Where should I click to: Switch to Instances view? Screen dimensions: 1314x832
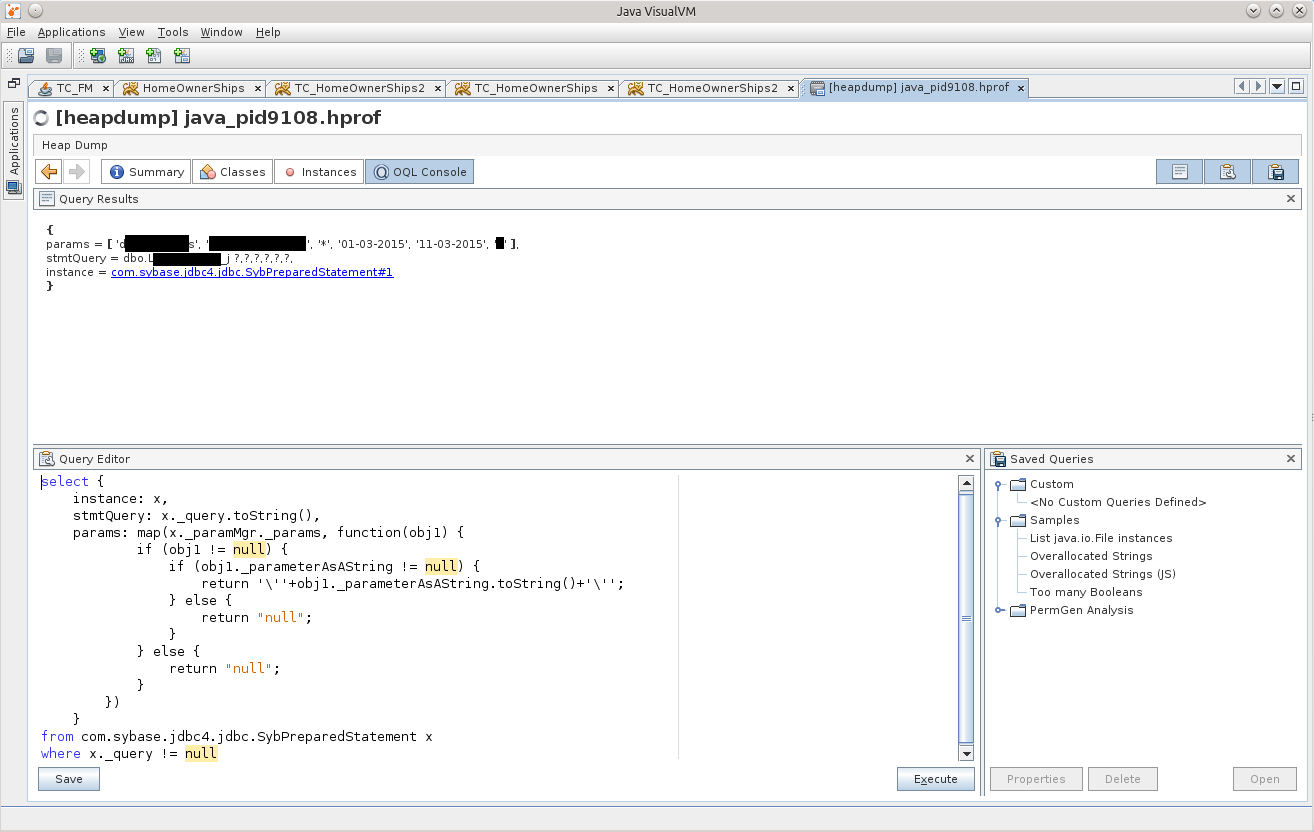click(x=318, y=172)
